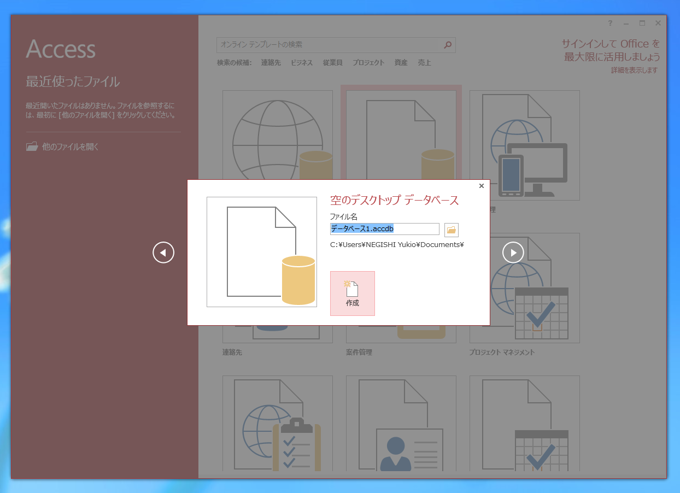Screen dimensions: 680x493
Task: Select the blank desktop database template tile
Action: (401, 133)
